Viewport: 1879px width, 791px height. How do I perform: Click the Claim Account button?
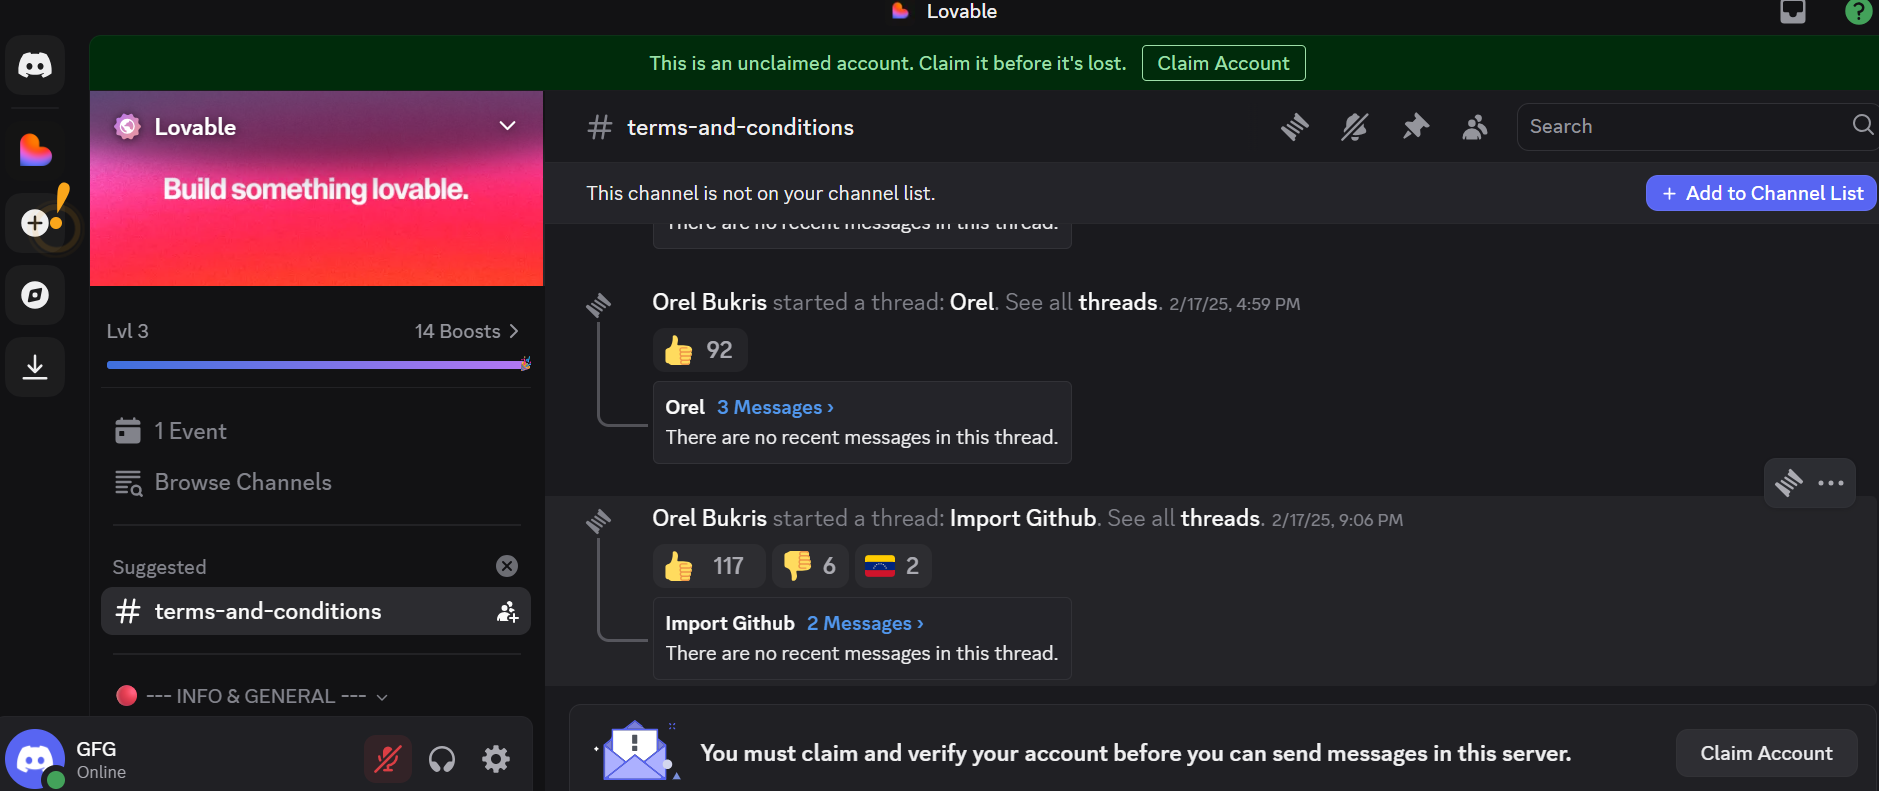(1223, 62)
